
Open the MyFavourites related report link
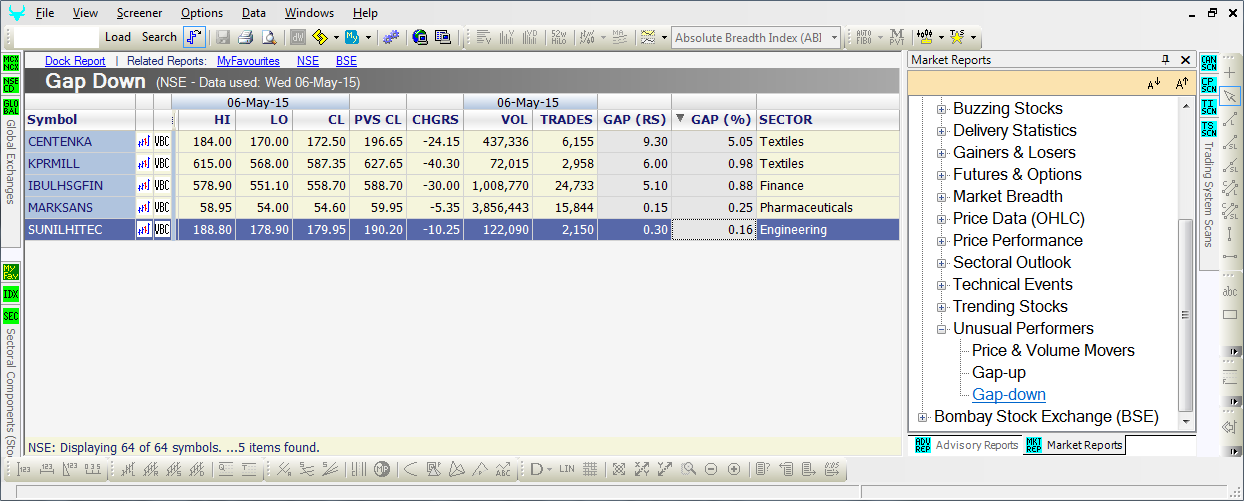tap(248, 61)
